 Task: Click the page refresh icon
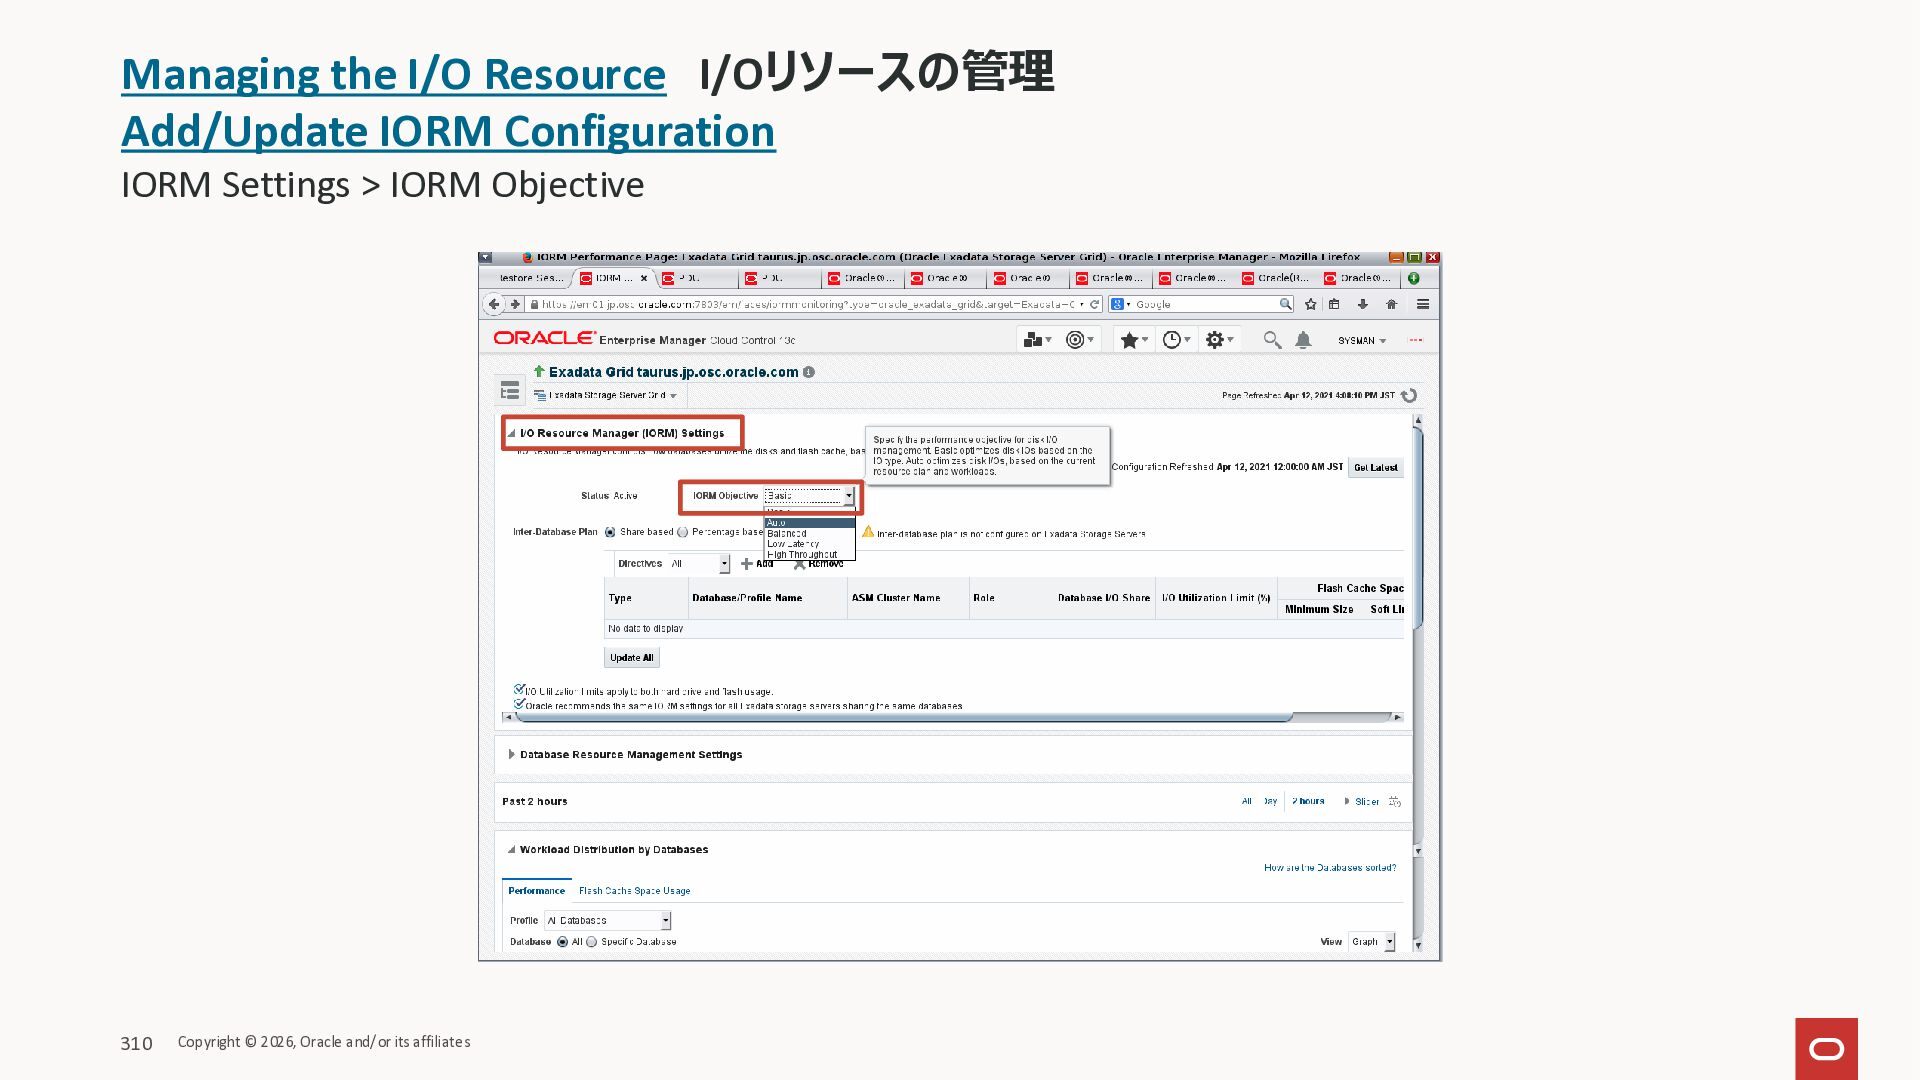(1409, 395)
